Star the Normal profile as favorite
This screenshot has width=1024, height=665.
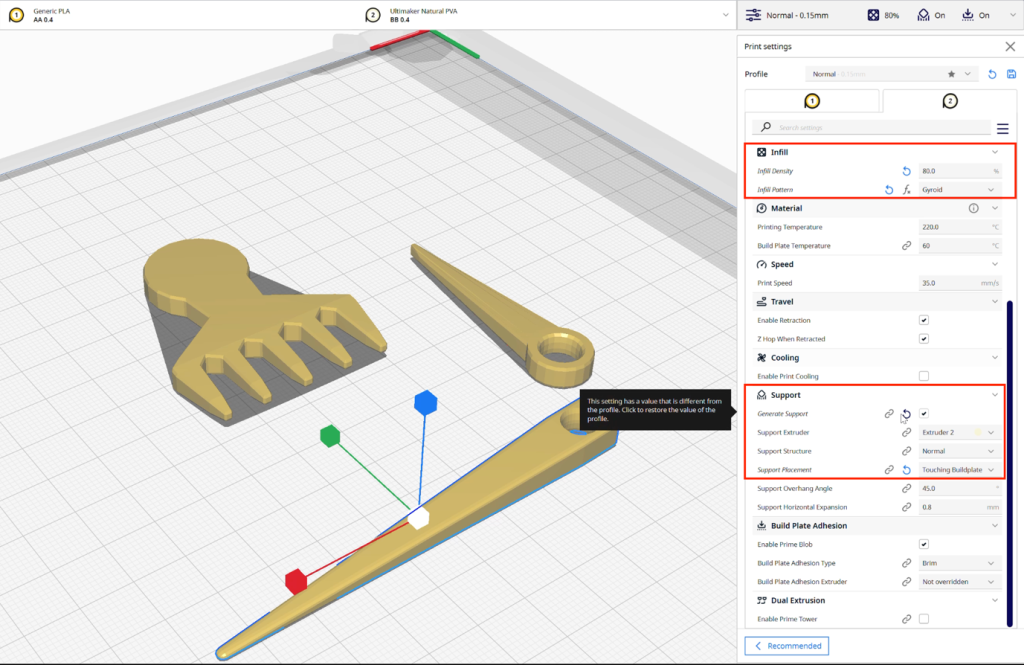tap(952, 74)
